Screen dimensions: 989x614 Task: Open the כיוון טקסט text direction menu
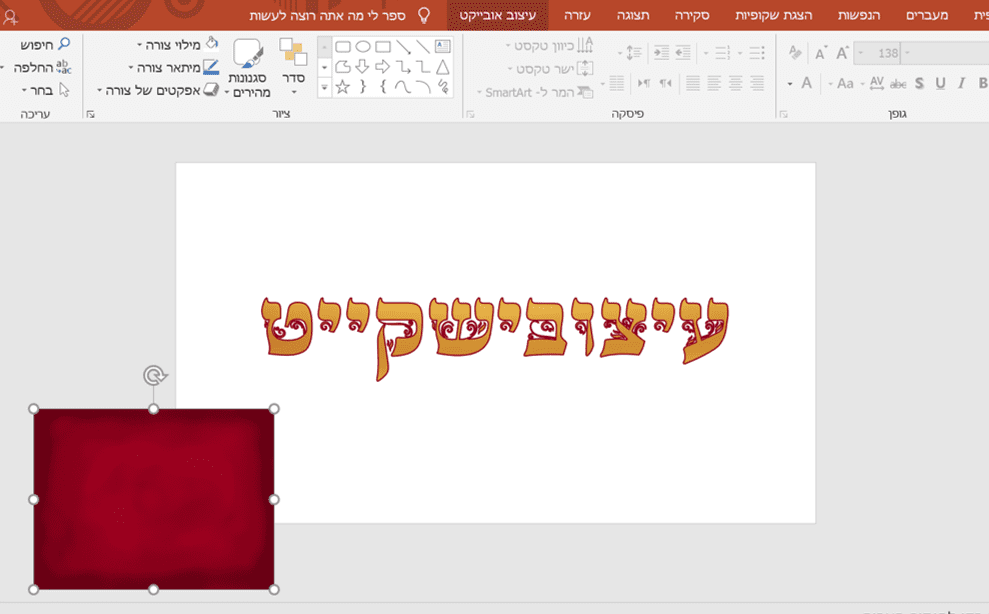[x=549, y=45]
